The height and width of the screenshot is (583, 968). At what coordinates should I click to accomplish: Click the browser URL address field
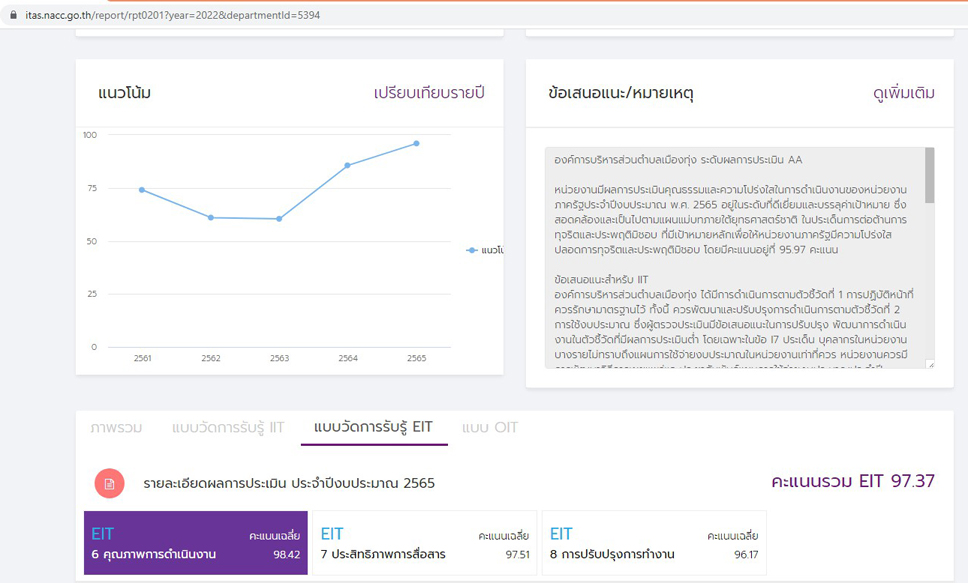click(400, 16)
